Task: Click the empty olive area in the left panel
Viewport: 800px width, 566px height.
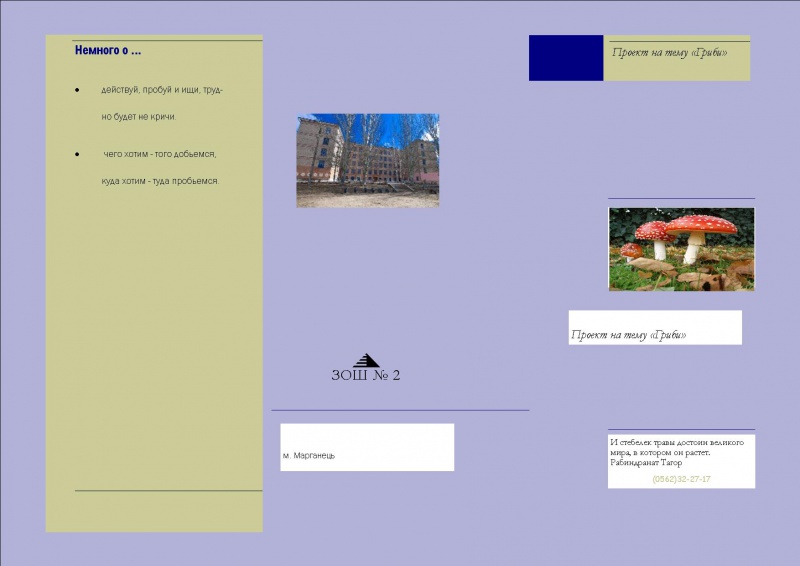Action: point(154,337)
